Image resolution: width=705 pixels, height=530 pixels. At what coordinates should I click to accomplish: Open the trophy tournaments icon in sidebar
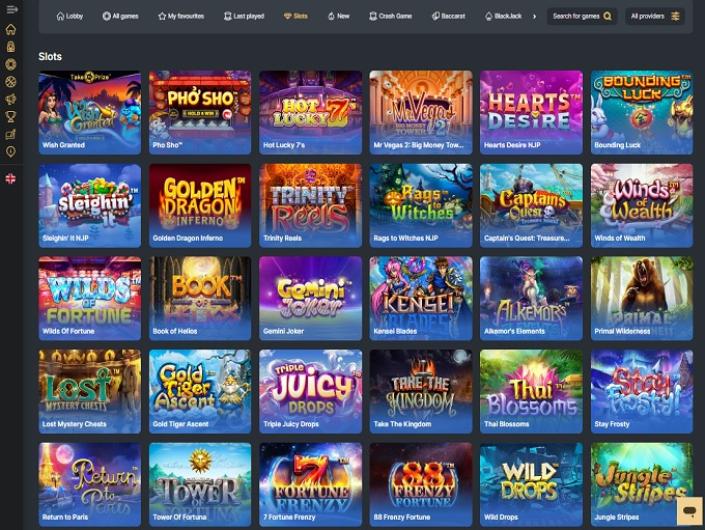point(11,116)
